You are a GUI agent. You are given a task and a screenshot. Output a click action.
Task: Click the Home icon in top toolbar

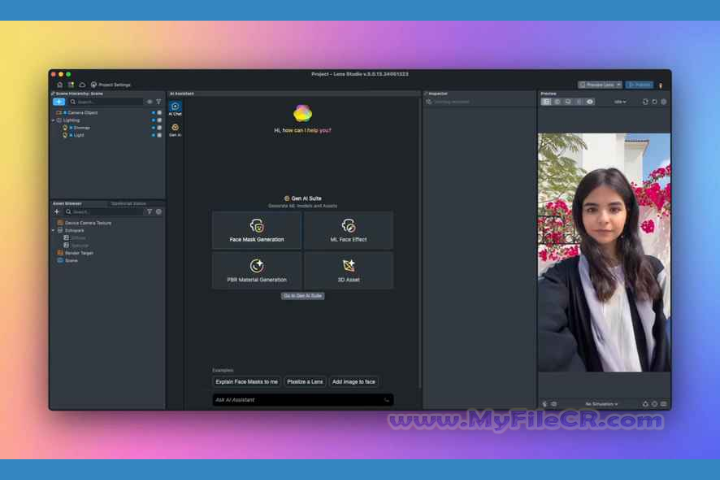[x=60, y=85]
